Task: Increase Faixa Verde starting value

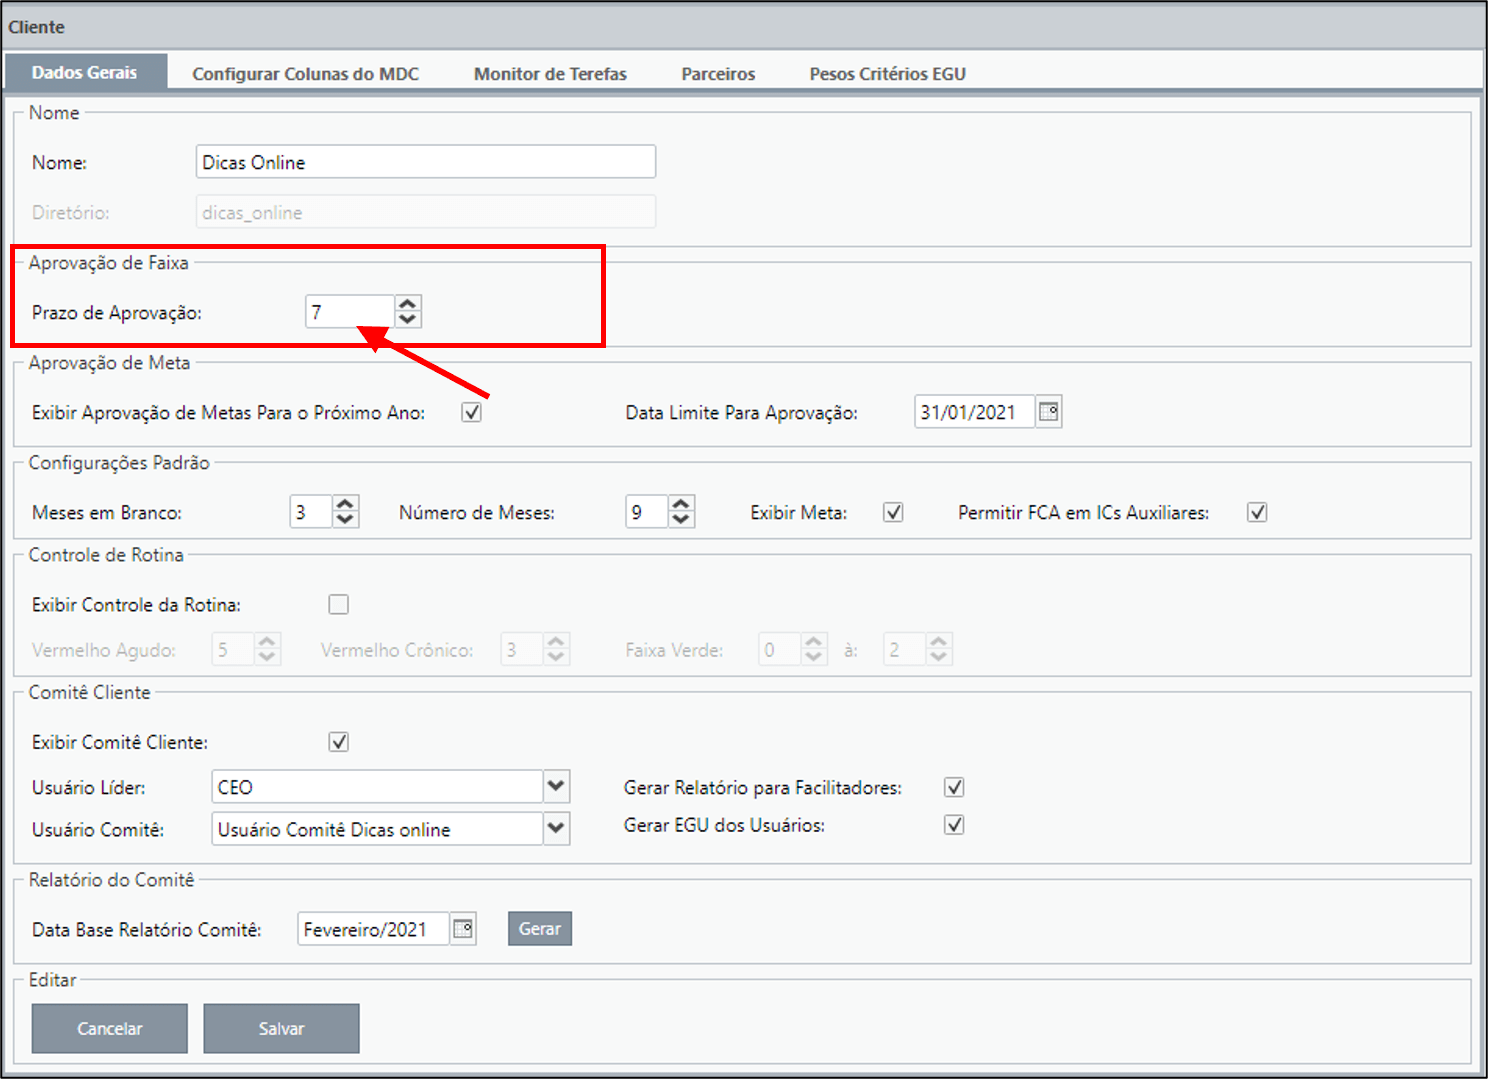Action: coord(814,642)
